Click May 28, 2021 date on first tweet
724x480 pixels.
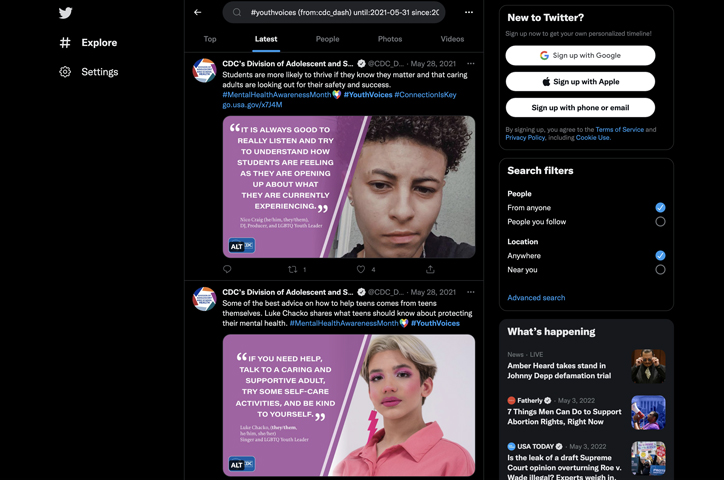[433, 64]
